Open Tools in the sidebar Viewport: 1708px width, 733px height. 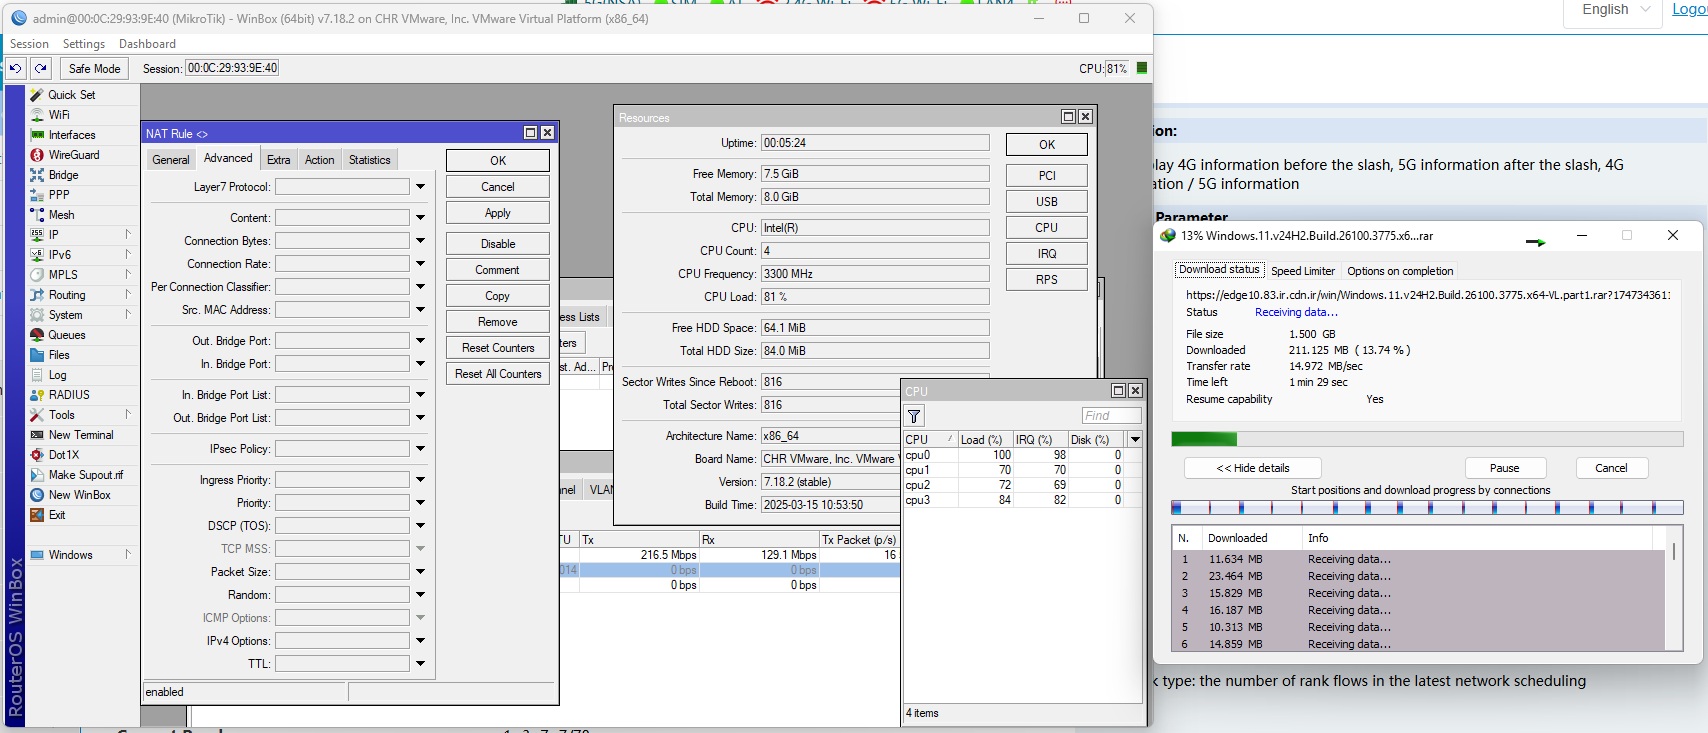61,415
